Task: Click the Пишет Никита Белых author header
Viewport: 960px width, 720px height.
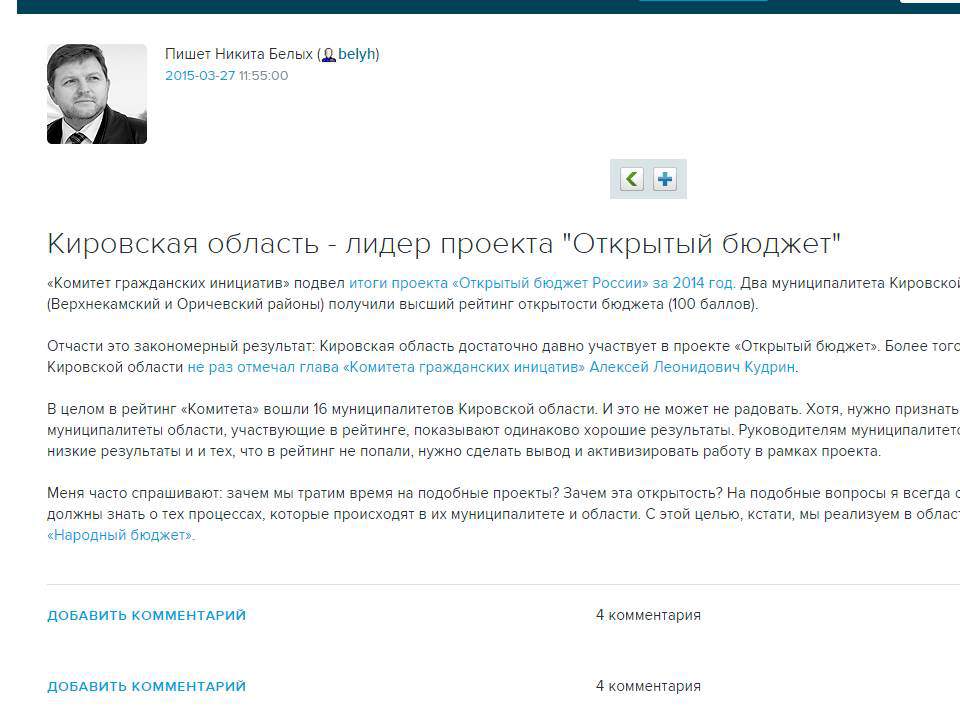Action: [240, 54]
